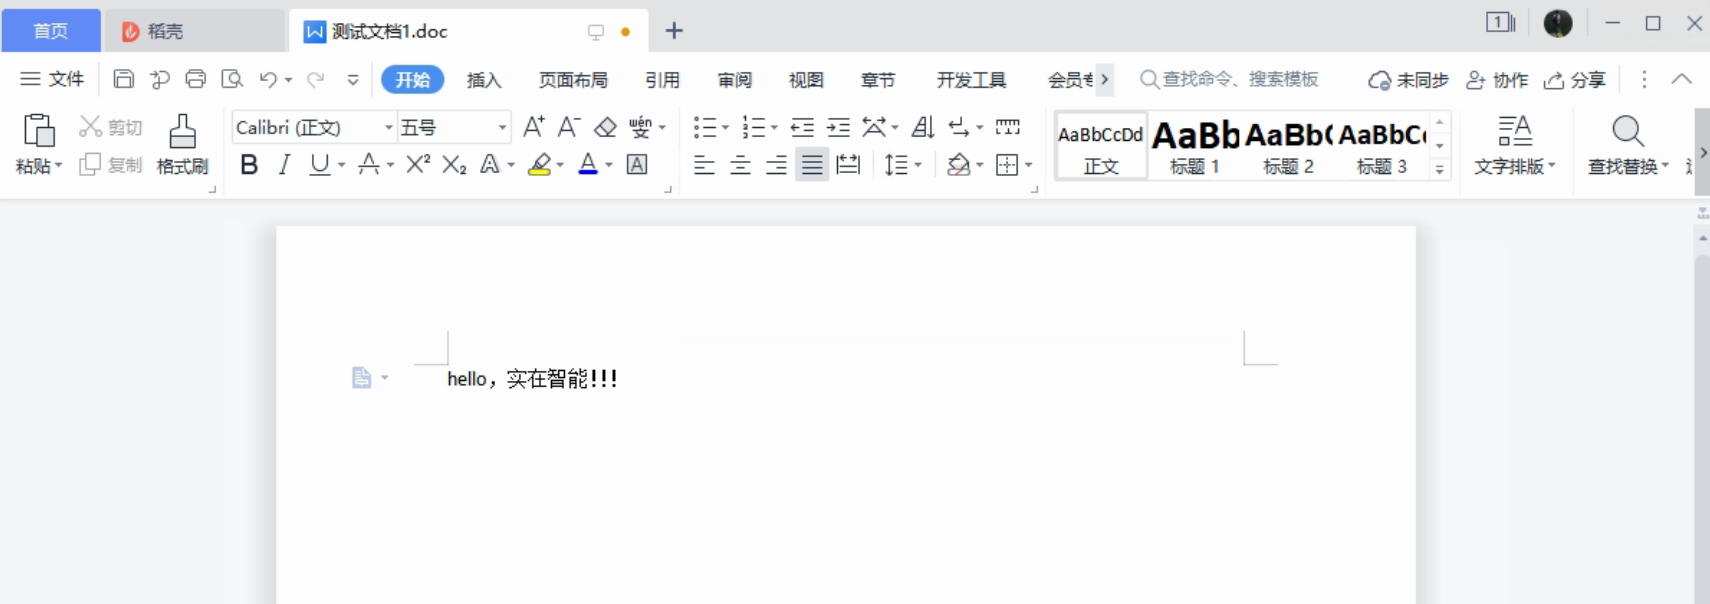Image resolution: width=1710 pixels, height=604 pixels.
Task: Apply the yellow text highlight color
Action: point(540,165)
